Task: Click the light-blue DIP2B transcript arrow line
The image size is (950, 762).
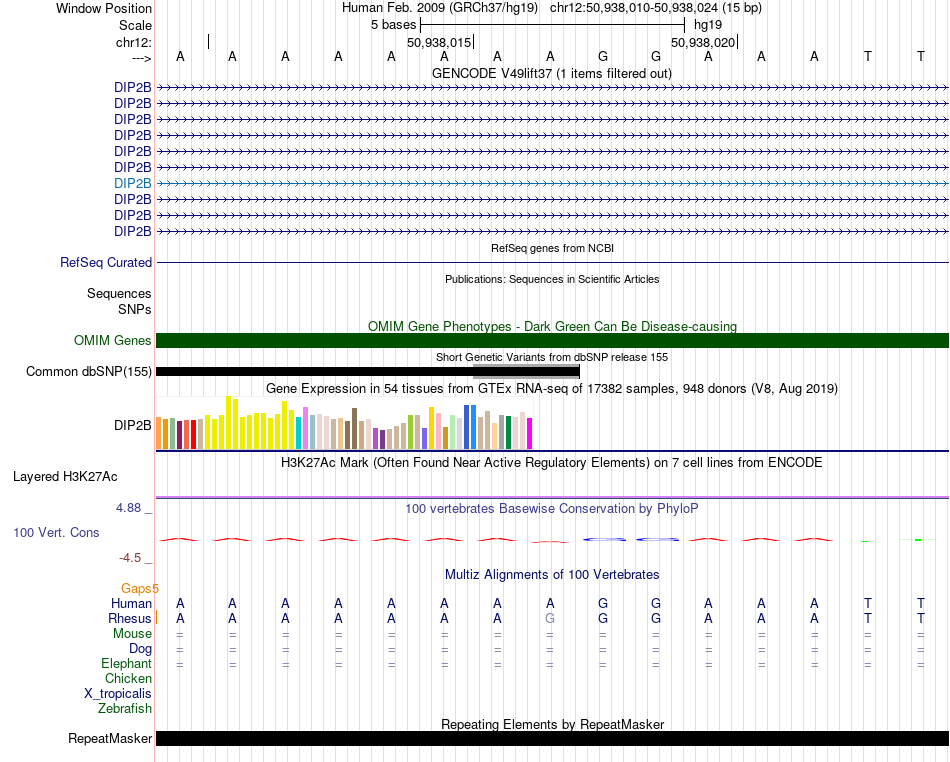Action: (x=552, y=183)
